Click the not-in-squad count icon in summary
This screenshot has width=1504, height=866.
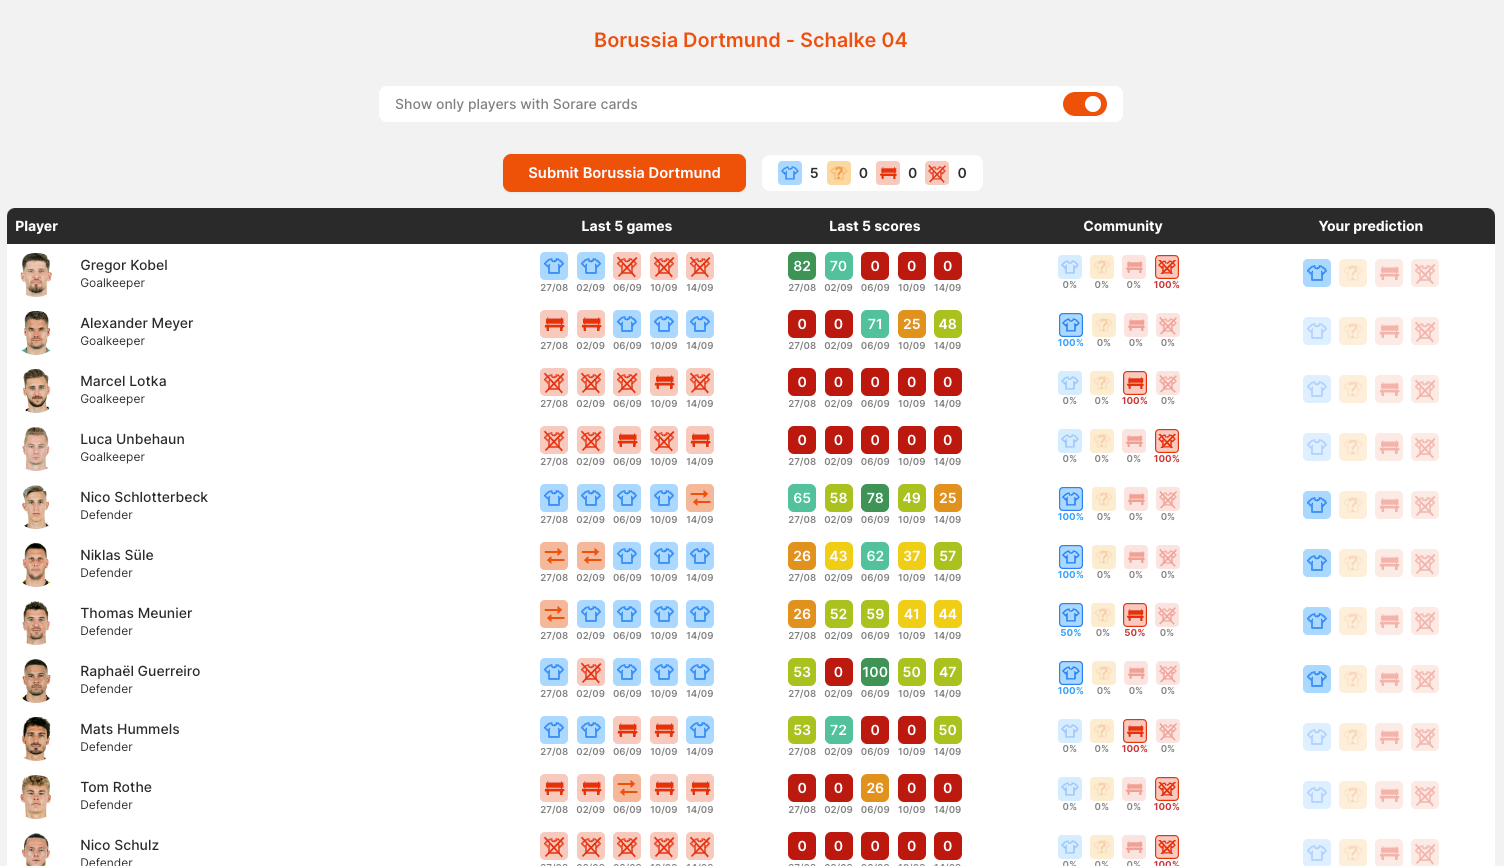point(937,173)
